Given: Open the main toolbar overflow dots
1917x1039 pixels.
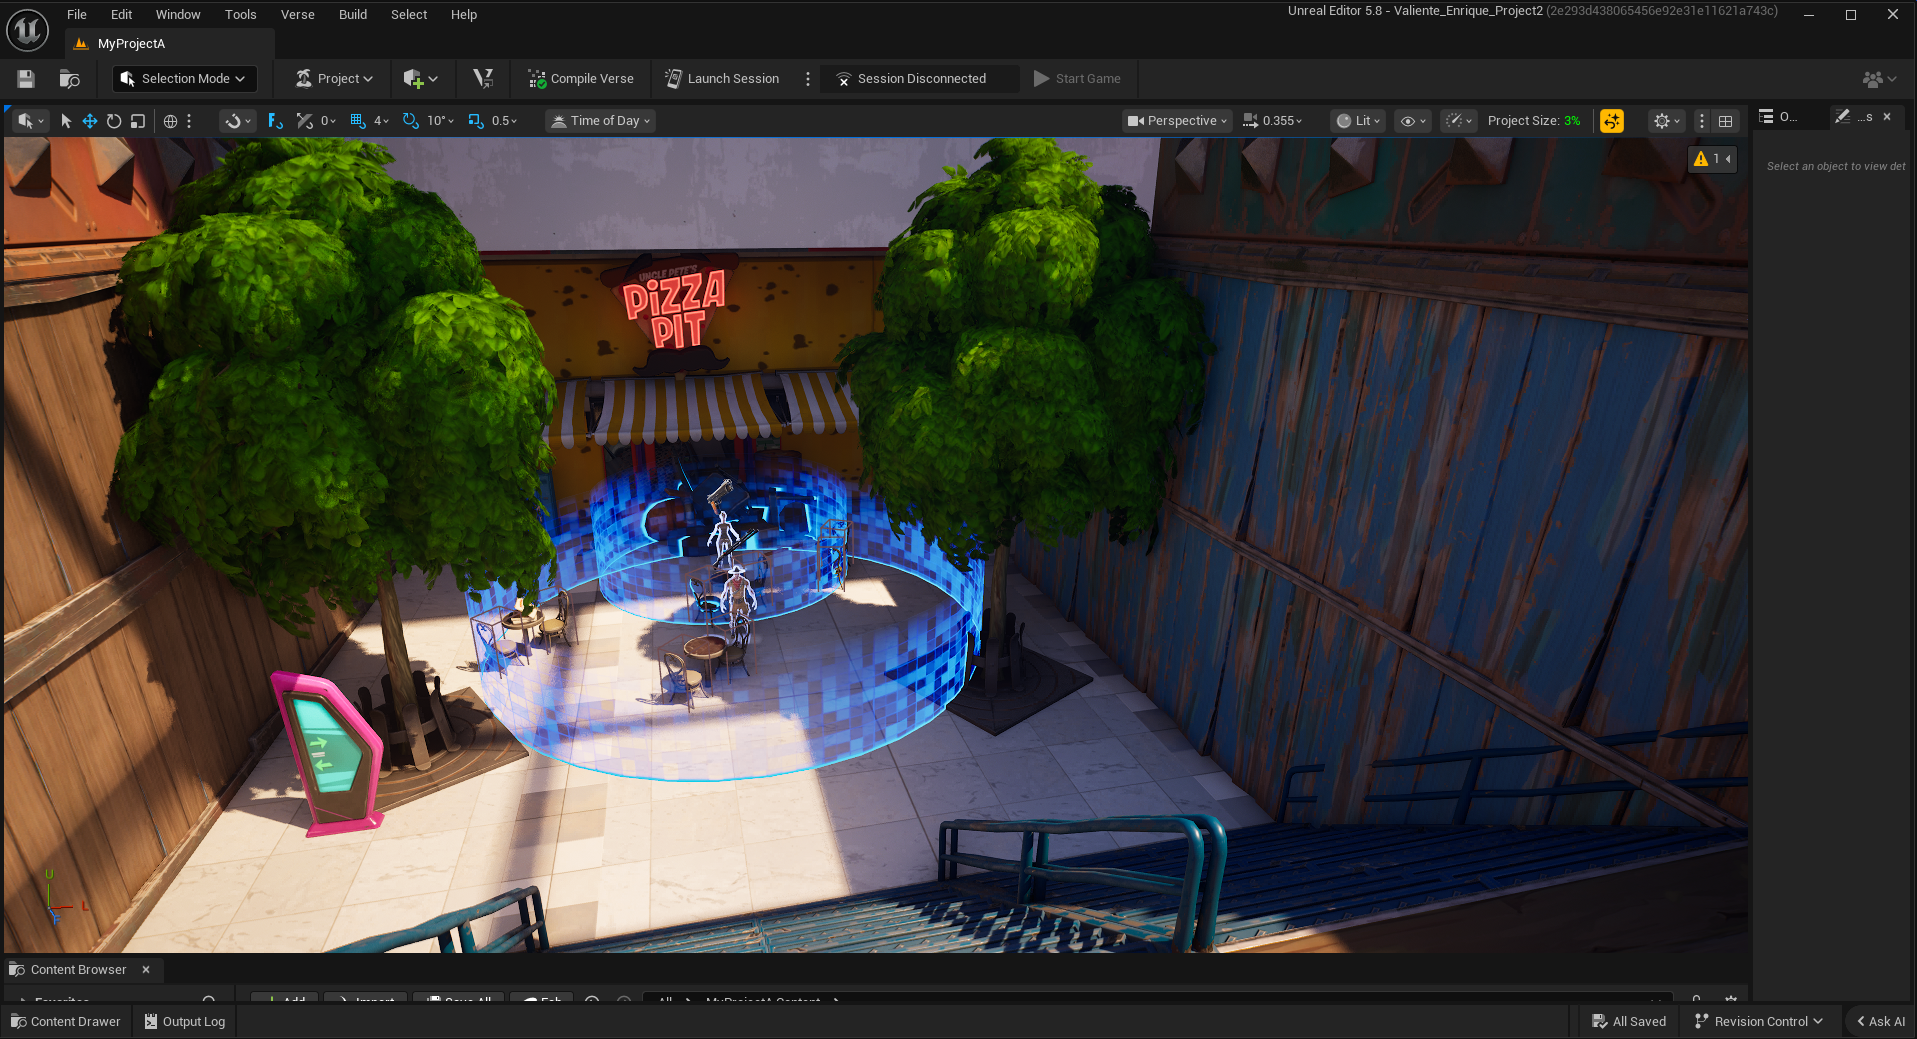Looking at the screenshot, I should click(808, 79).
